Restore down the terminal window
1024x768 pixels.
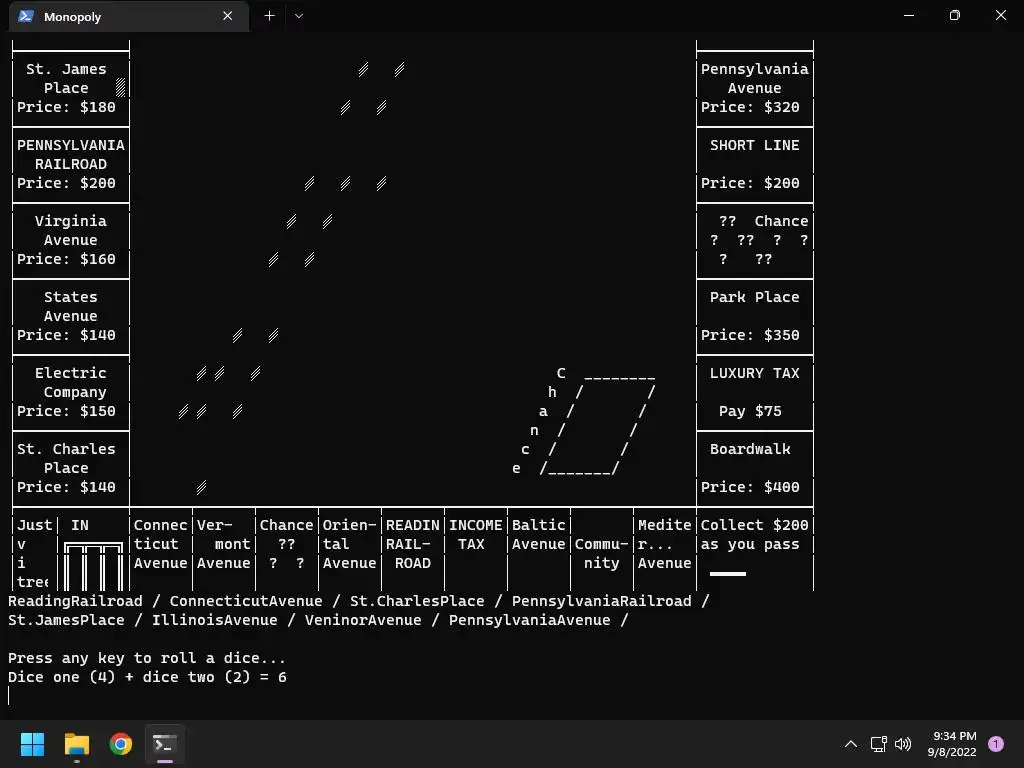click(954, 15)
